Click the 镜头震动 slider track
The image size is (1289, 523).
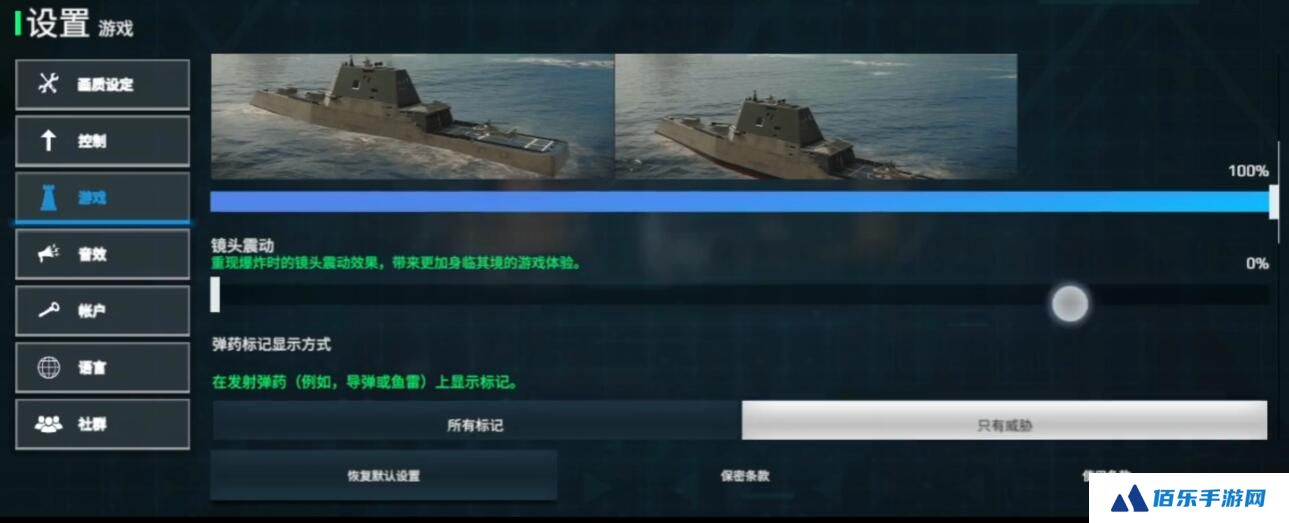click(740, 295)
